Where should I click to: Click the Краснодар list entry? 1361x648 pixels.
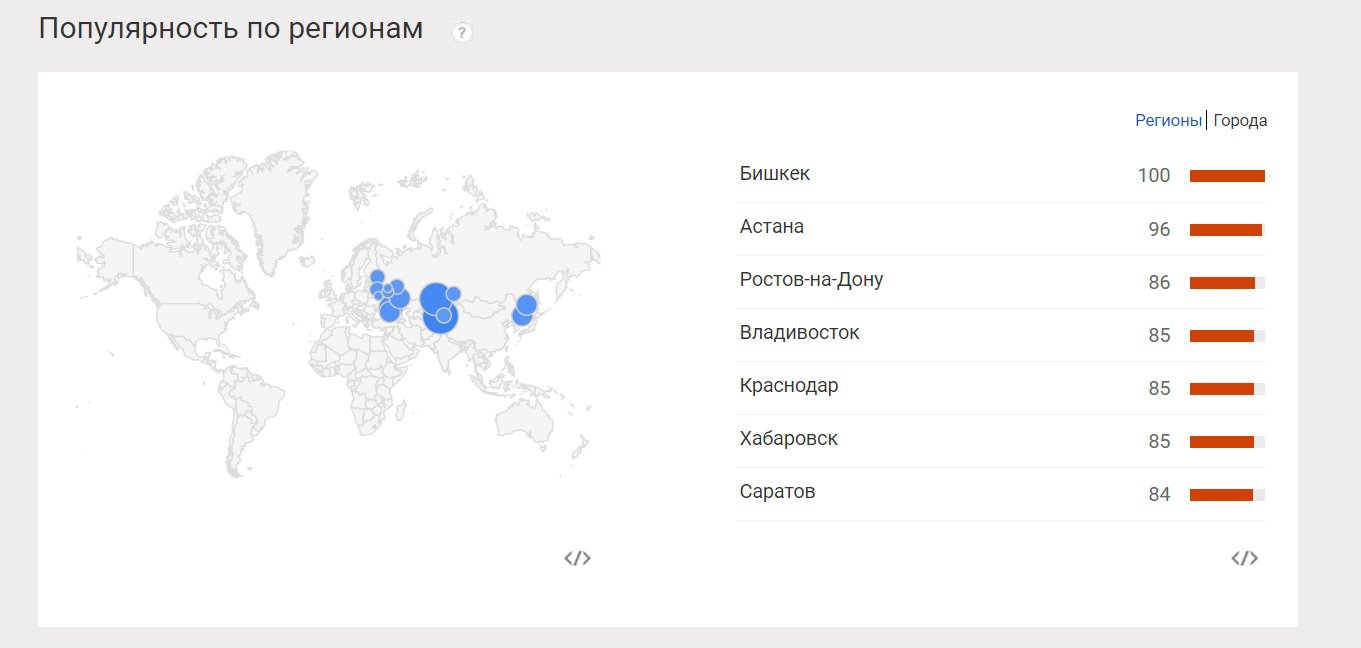click(x=789, y=386)
